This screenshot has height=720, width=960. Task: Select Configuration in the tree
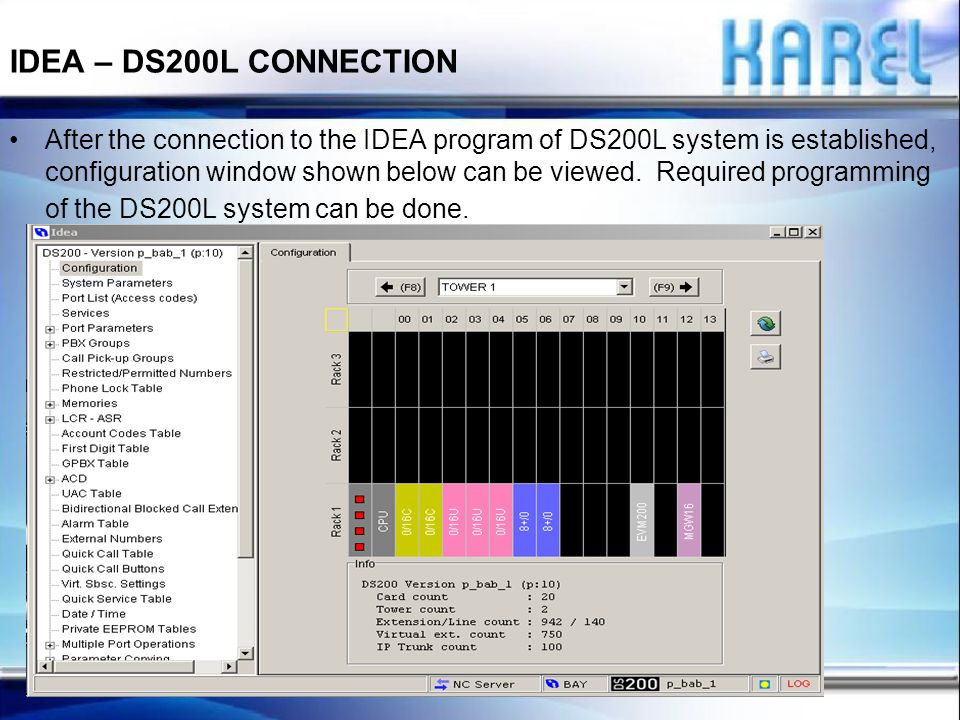(x=99, y=268)
